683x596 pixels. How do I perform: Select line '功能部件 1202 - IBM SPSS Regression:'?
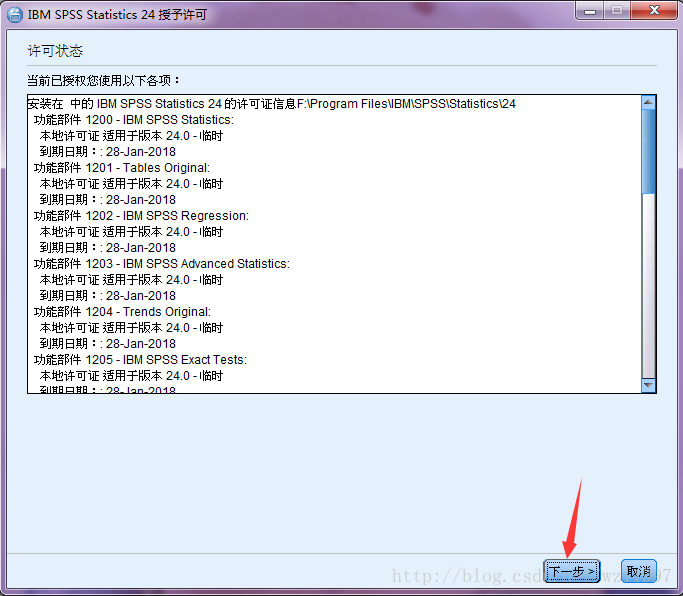141,216
